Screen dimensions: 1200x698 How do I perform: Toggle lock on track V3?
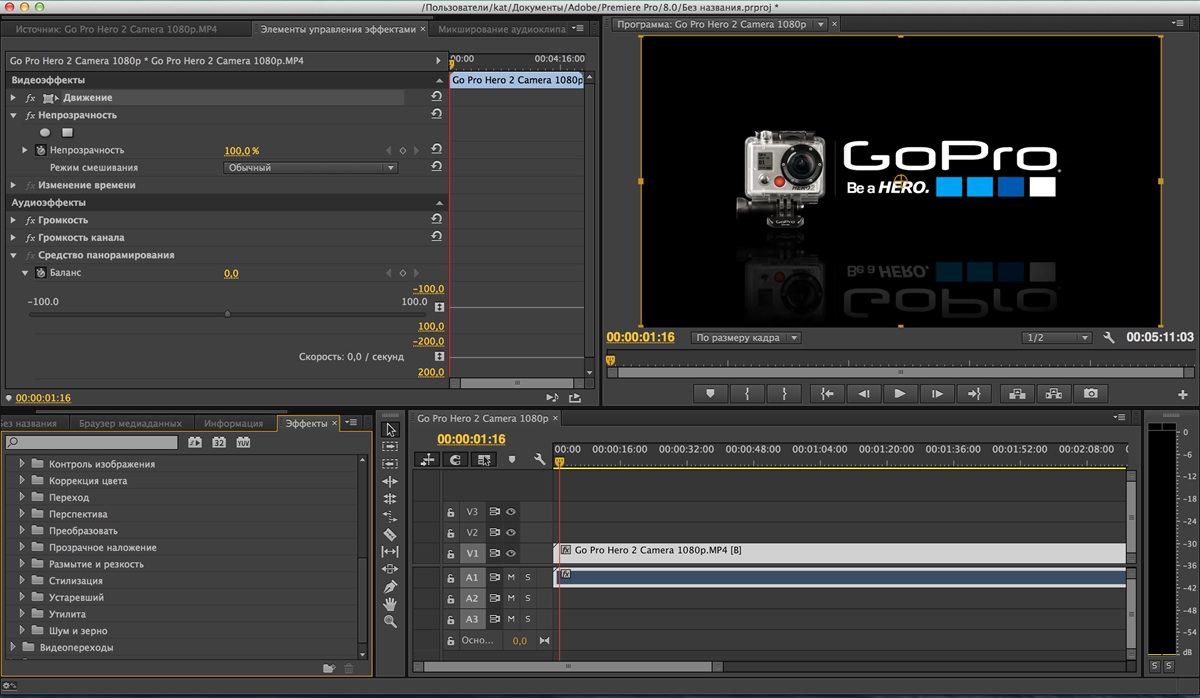click(x=451, y=512)
